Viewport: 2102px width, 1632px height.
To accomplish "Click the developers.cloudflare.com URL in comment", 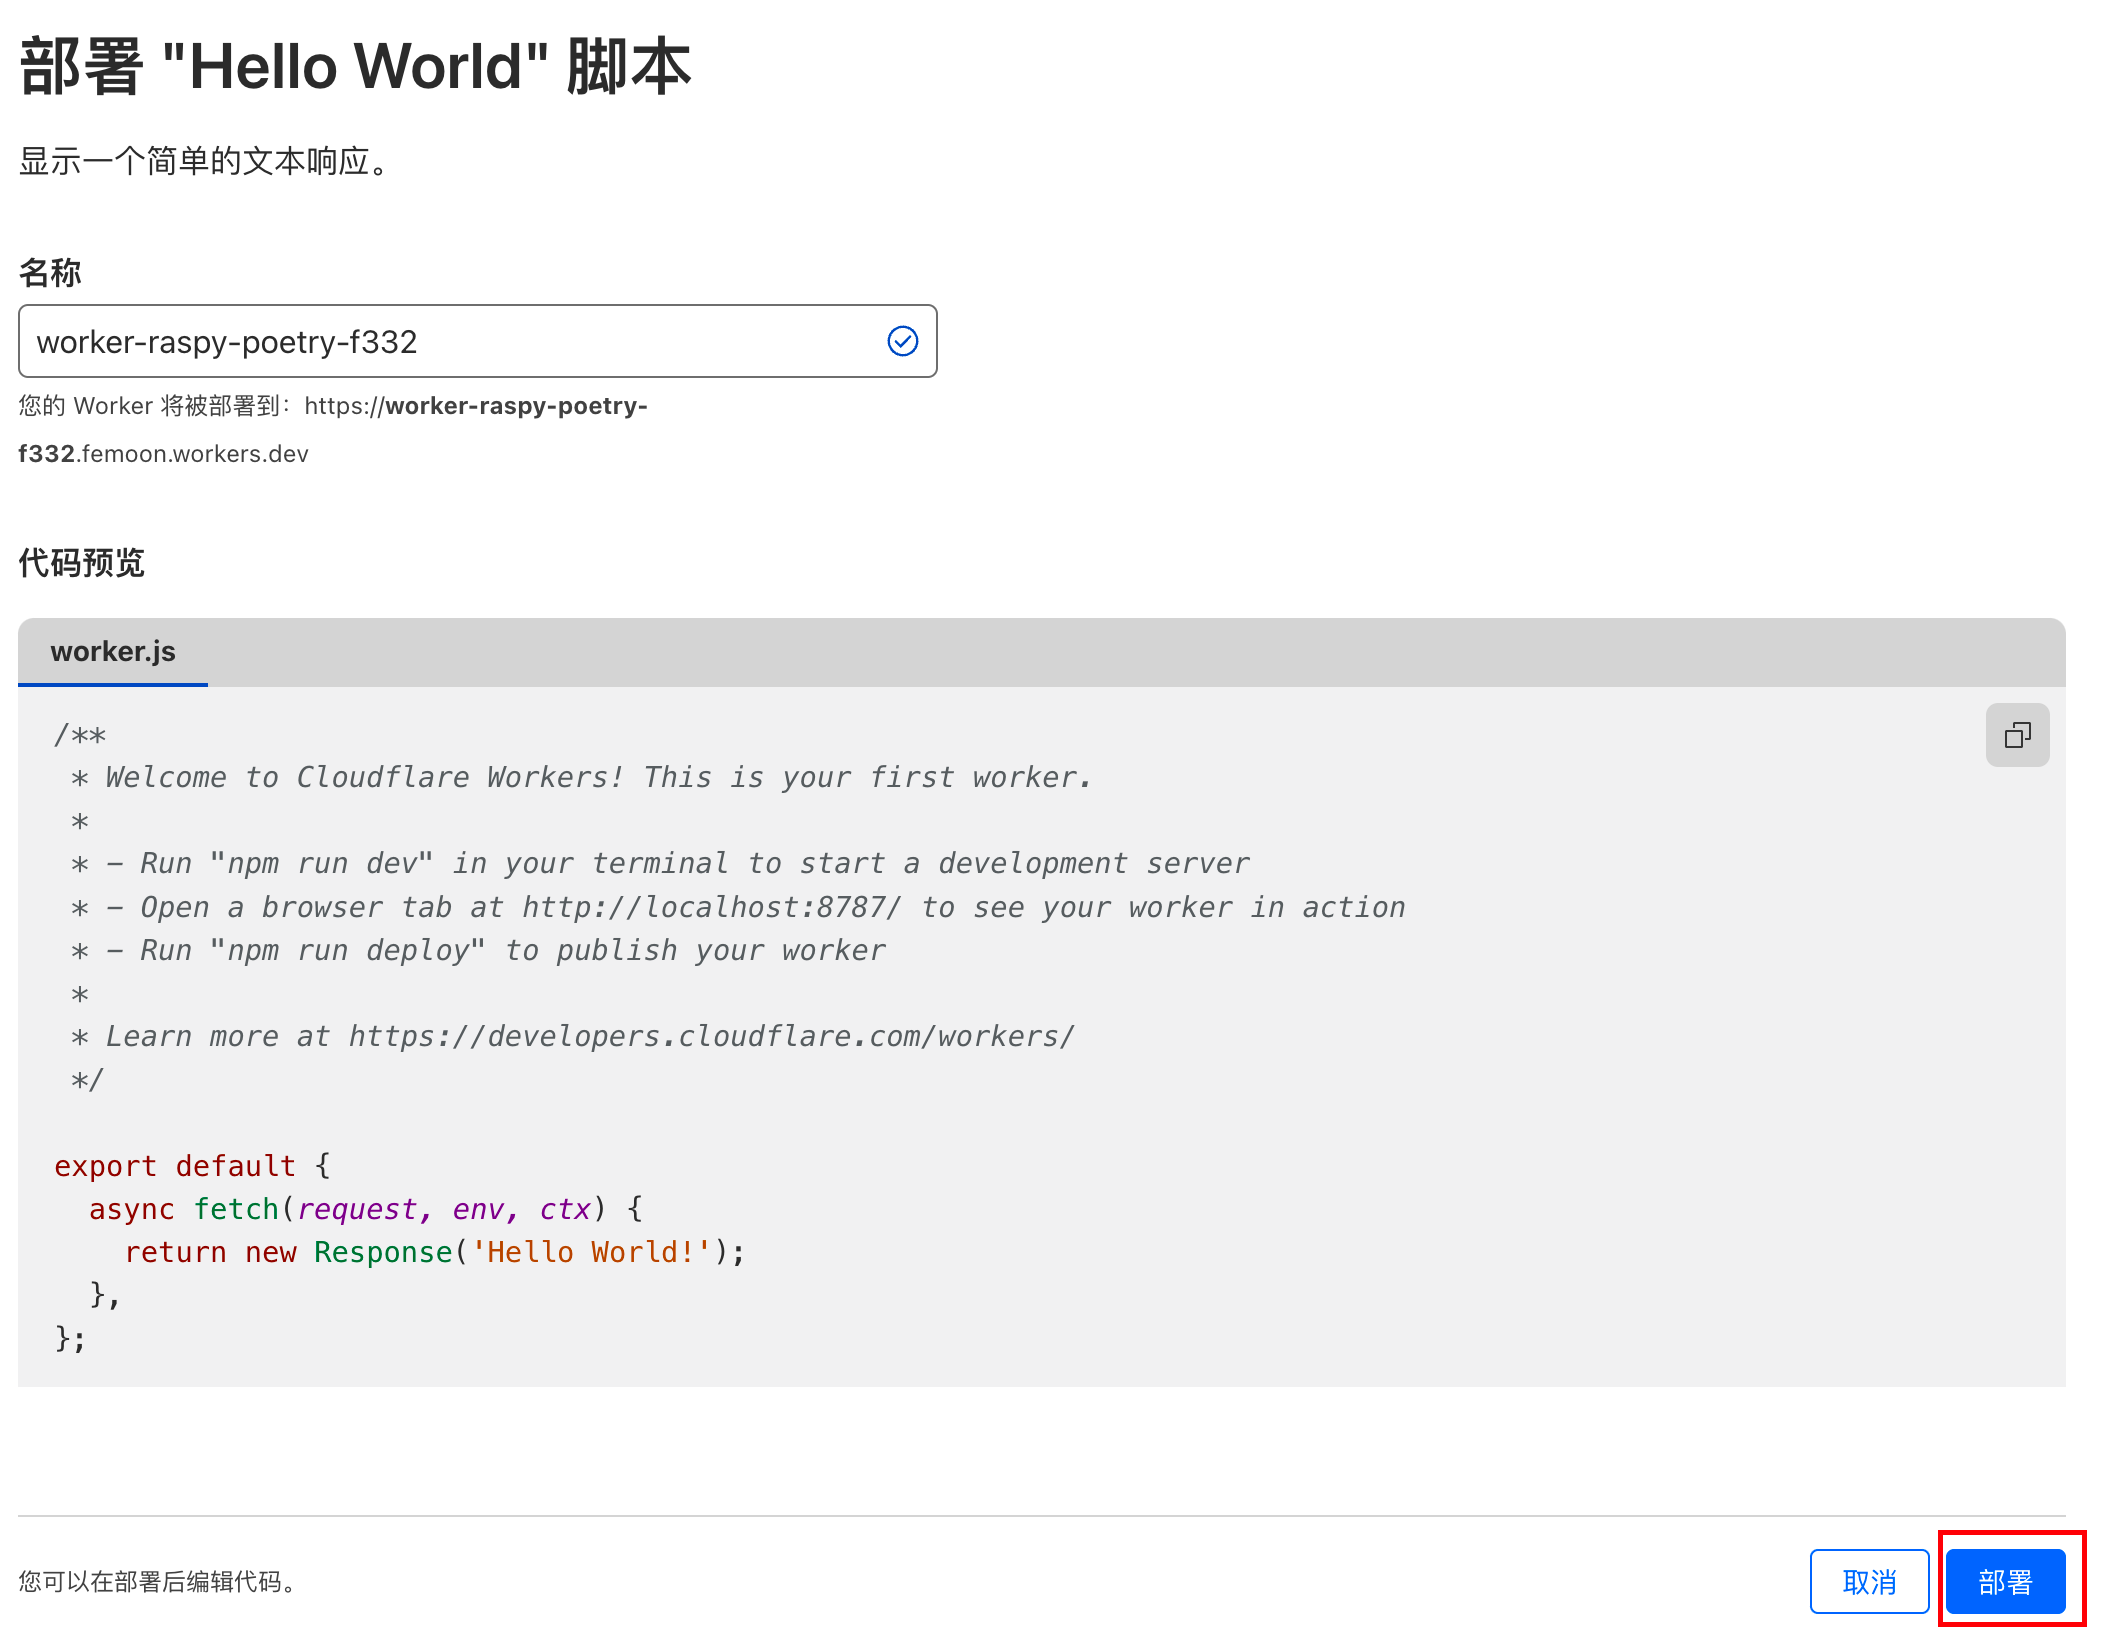I will (x=711, y=1036).
